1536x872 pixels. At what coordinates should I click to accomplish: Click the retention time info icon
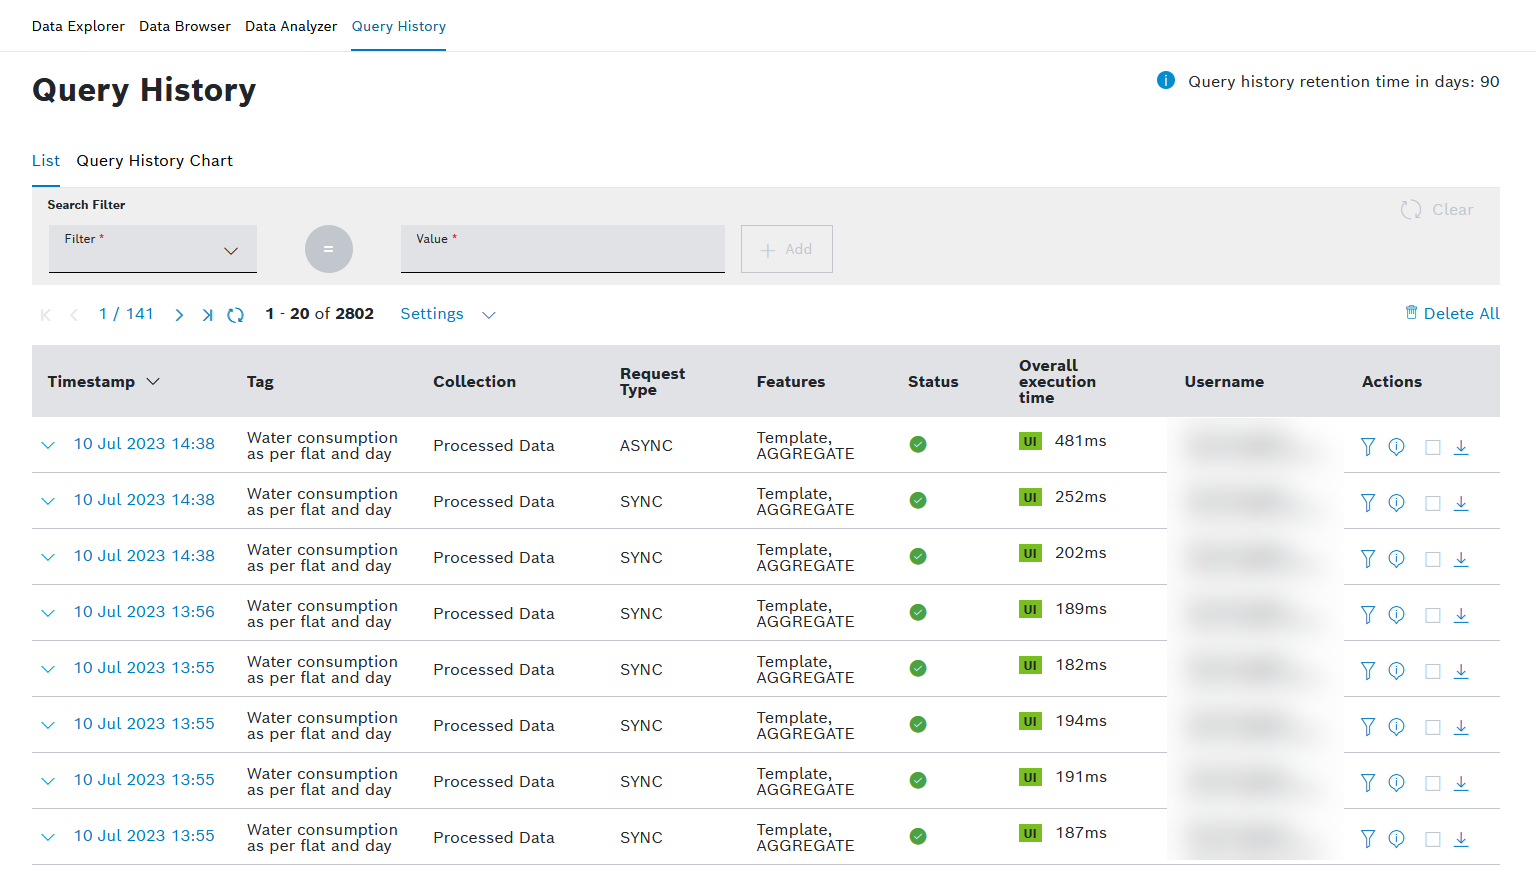pos(1165,81)
